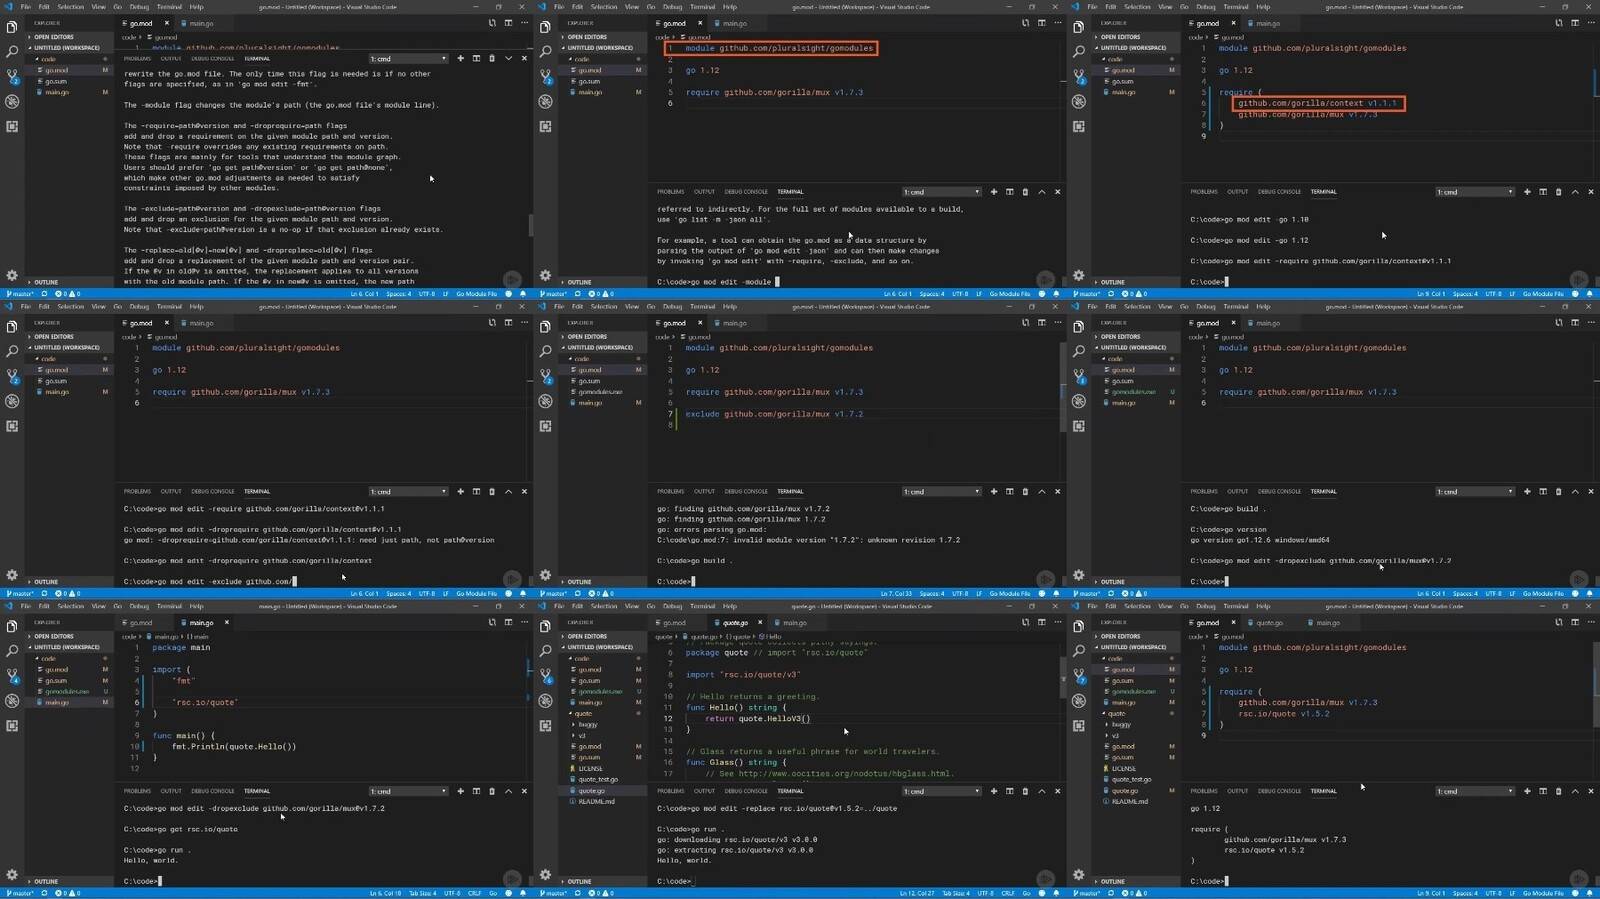The width and height of the screenshot is (1600, 899).
Task: Open Debug view in window with highlighted module line
Action: 545,101
